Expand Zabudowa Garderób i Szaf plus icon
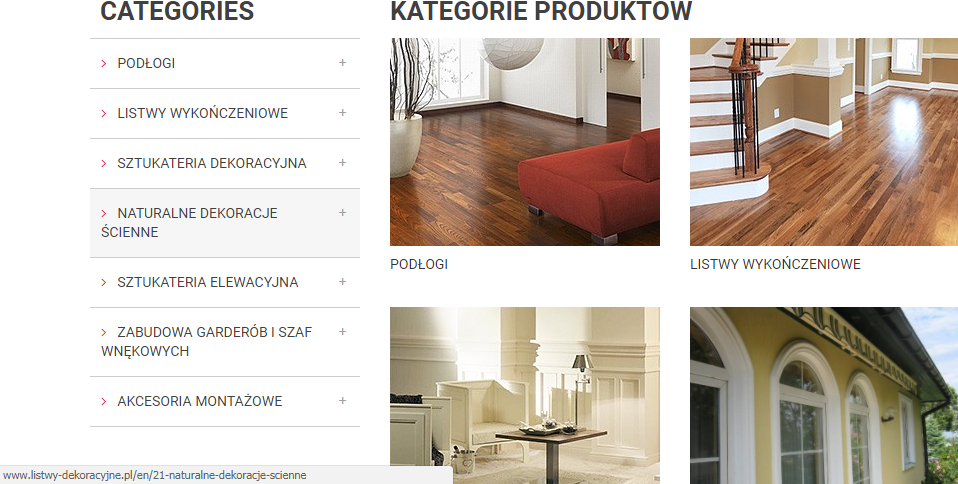This screenshot has height=484, width=958. click(x=342, y=332)
